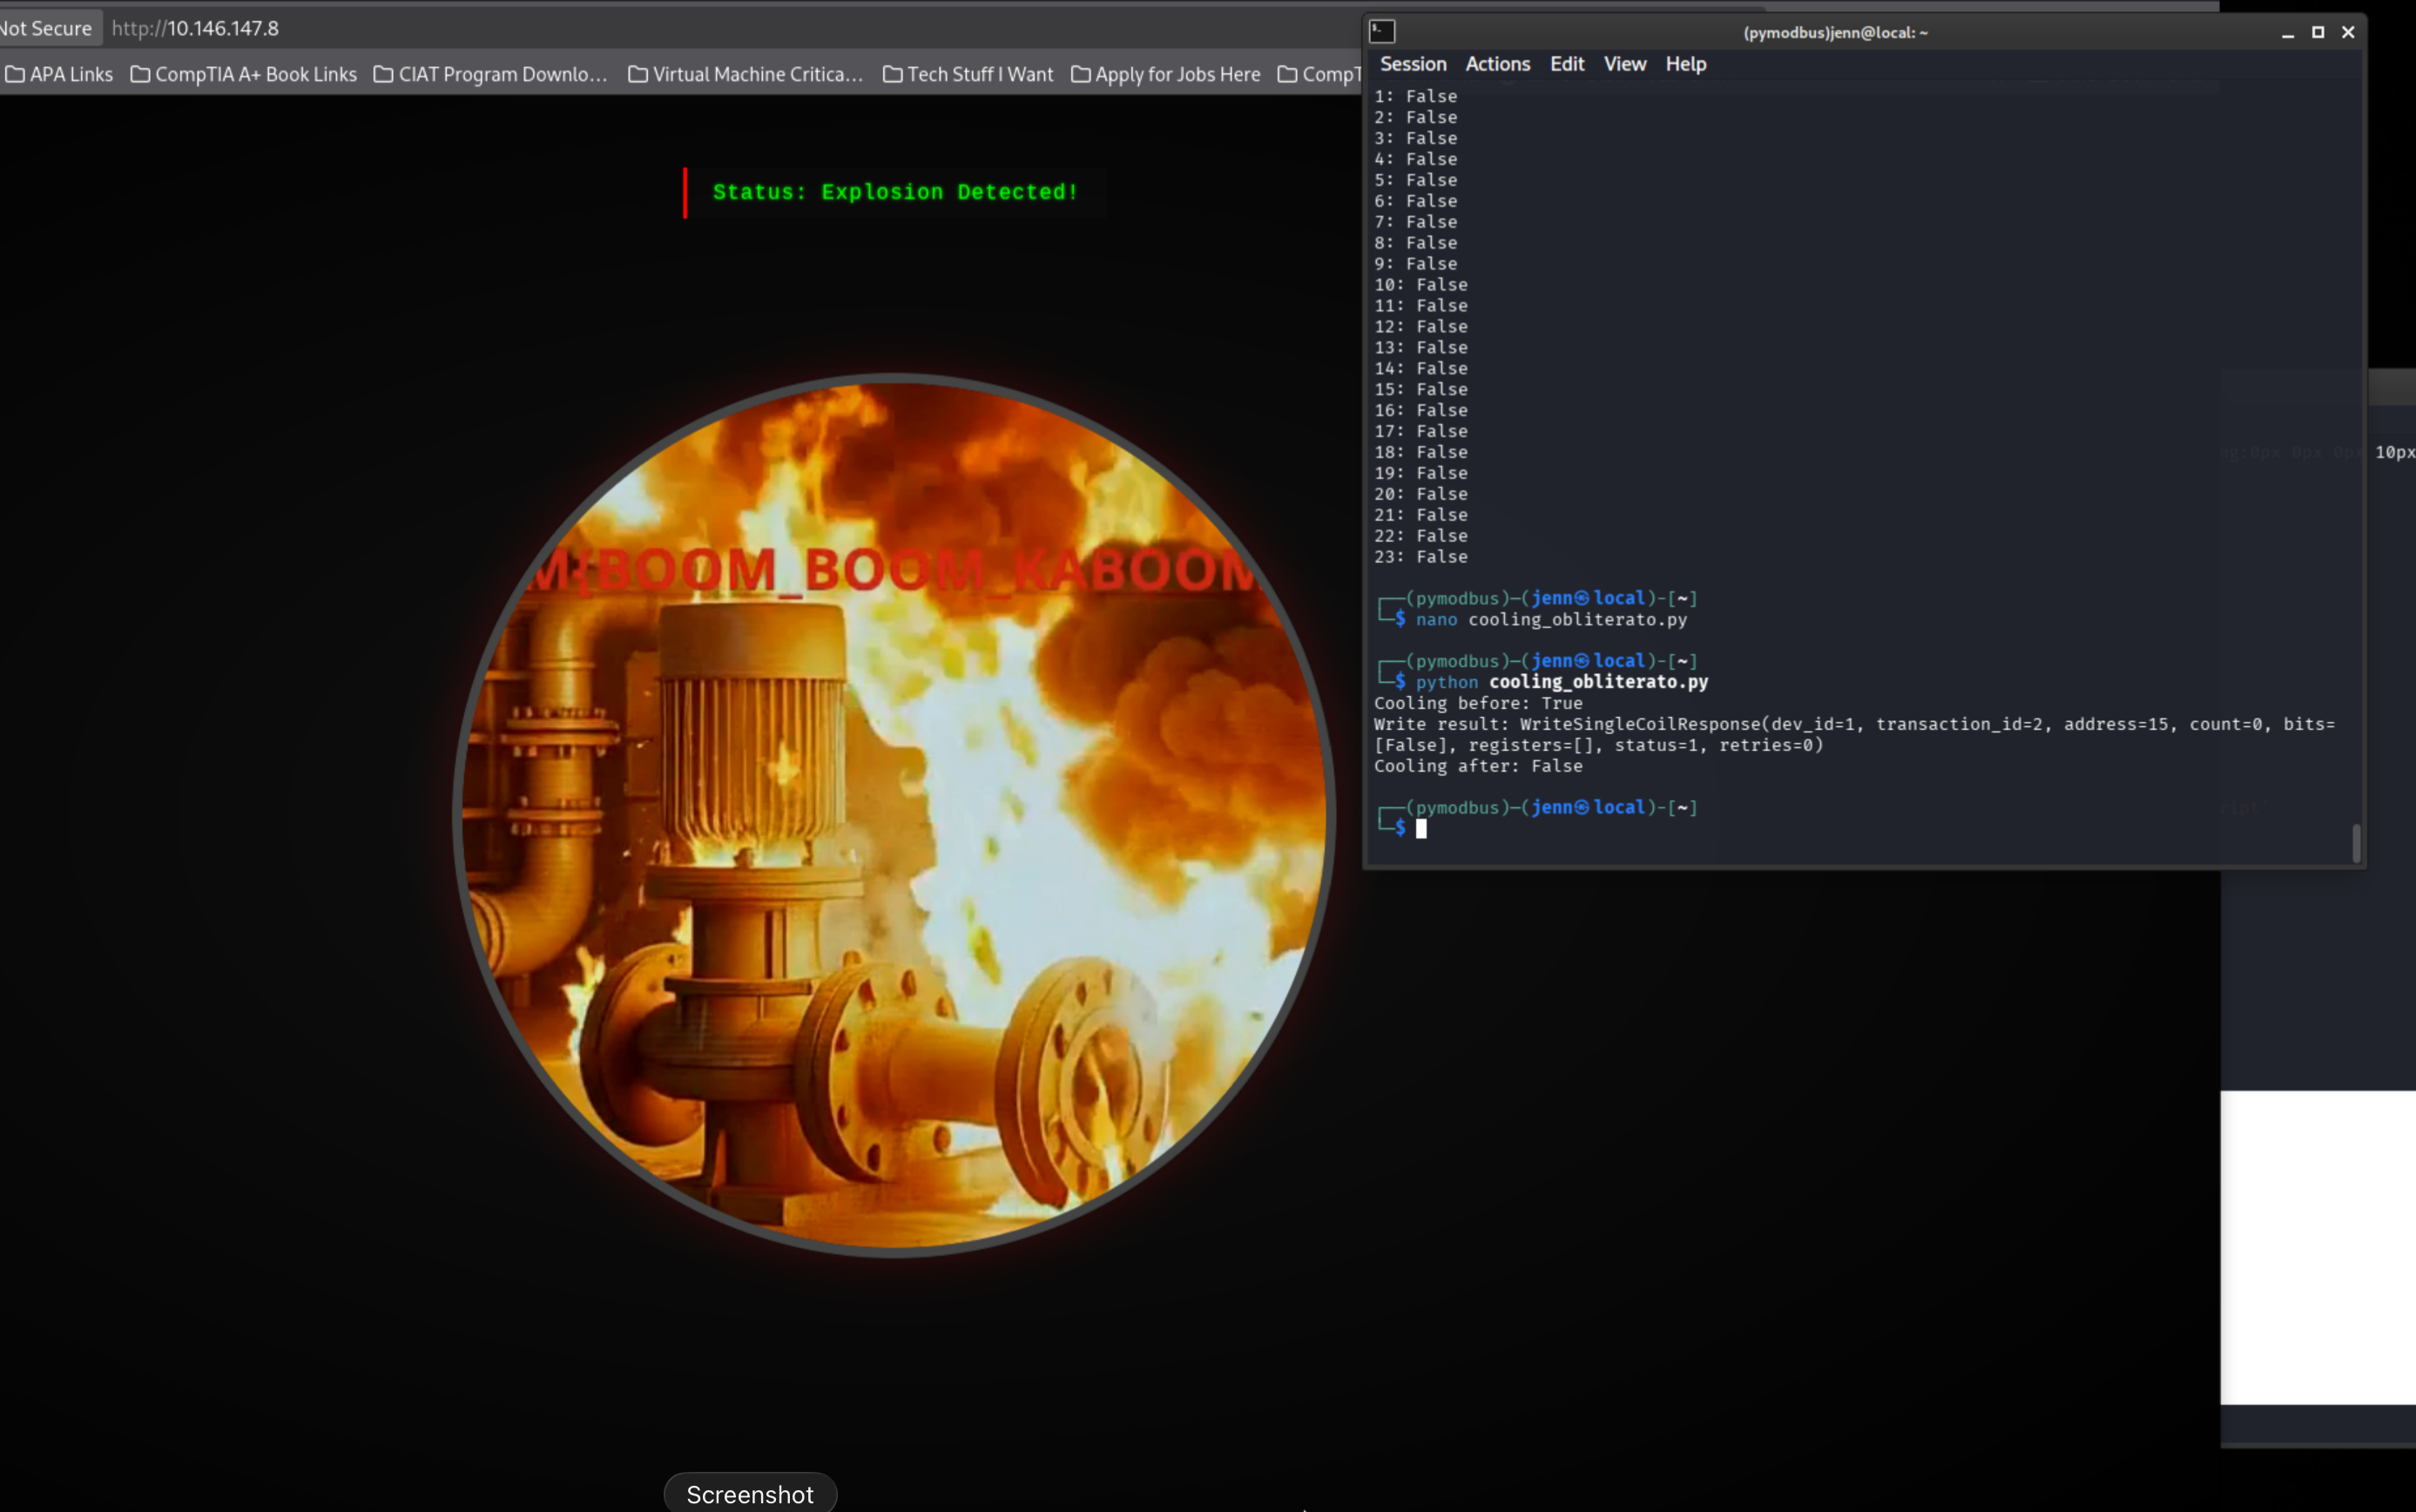Click the terminal title '(pymodbus)jenn@local: ~'
This screenshot has height=1512, width=2416.
tap(1836, 33)
